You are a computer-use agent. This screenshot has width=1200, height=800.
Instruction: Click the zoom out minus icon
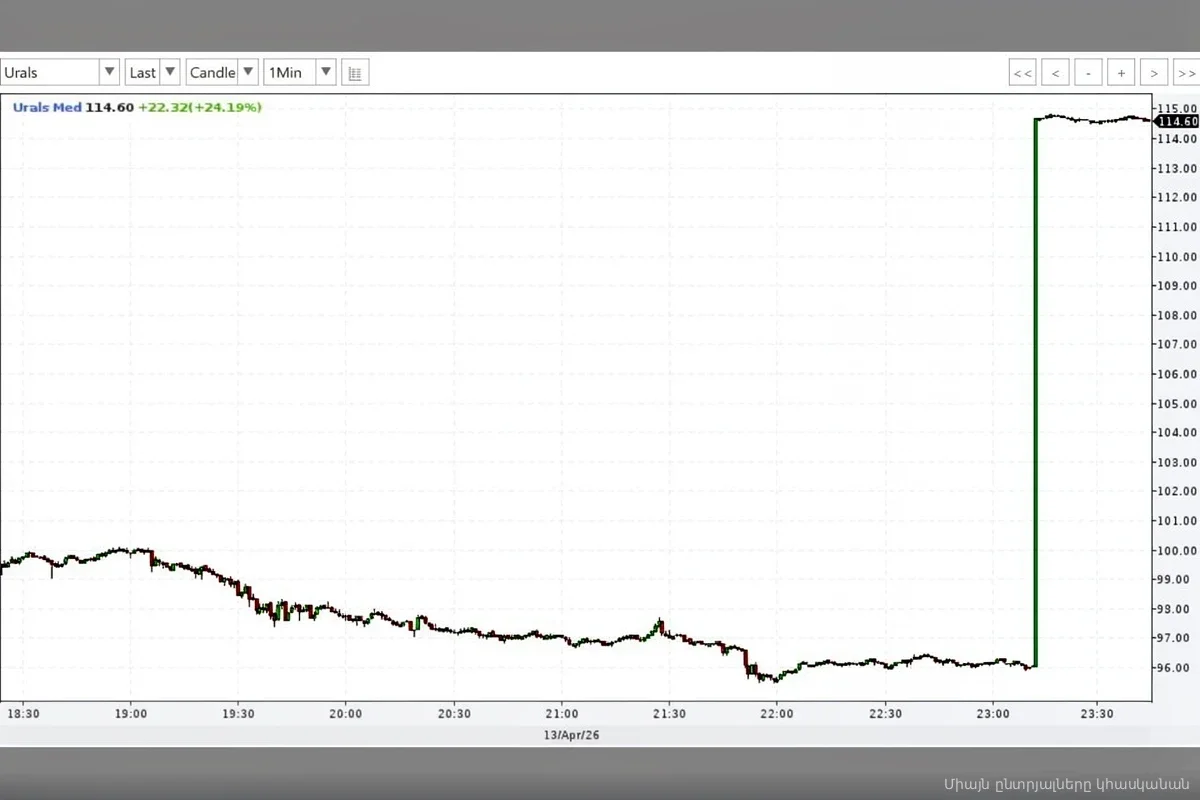1088,72
